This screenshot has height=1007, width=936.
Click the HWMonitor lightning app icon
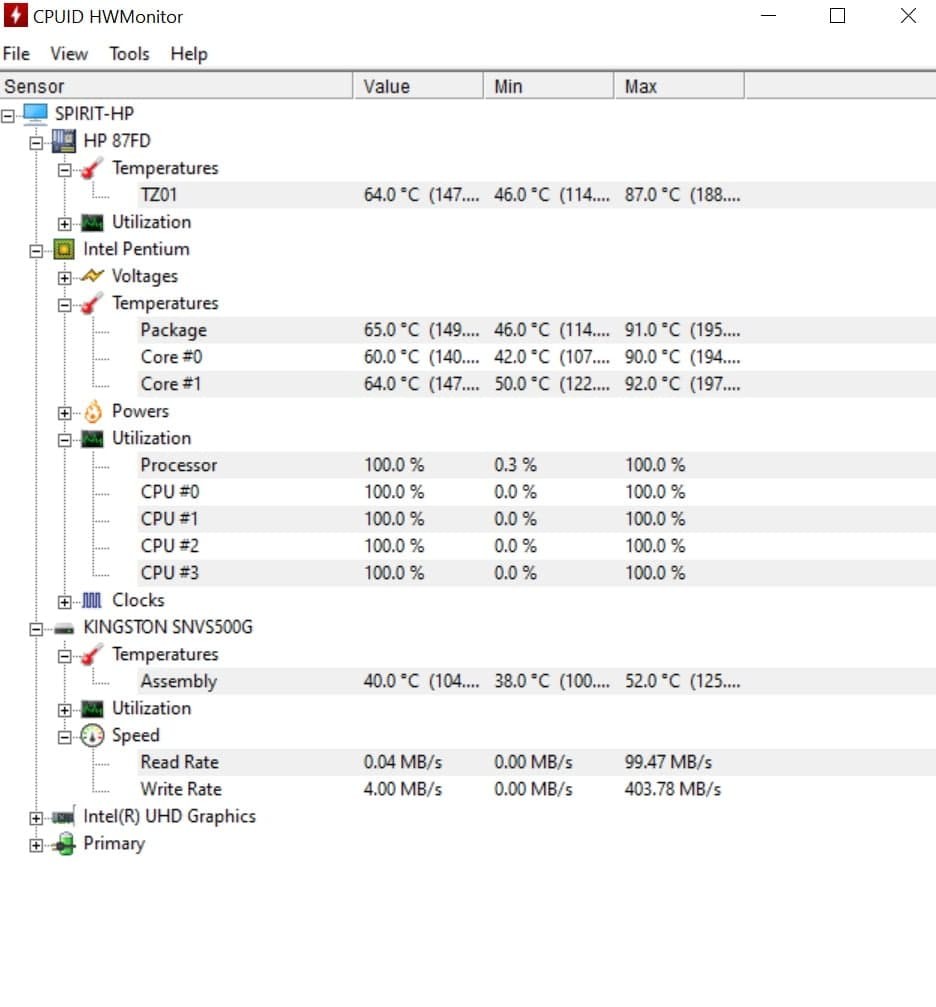click(x=15, y=15)
